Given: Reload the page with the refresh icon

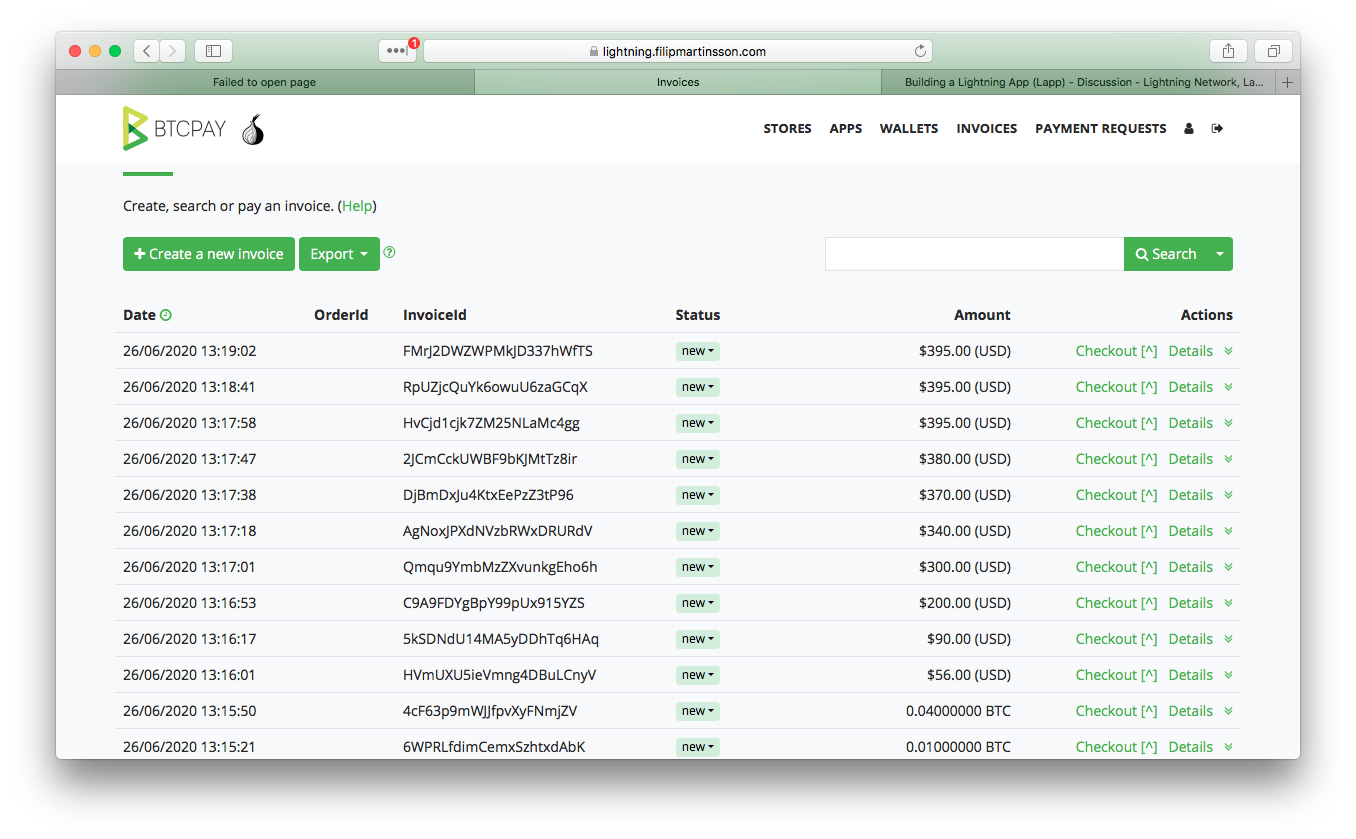Looking at the screenshot, I should point(920,51).
